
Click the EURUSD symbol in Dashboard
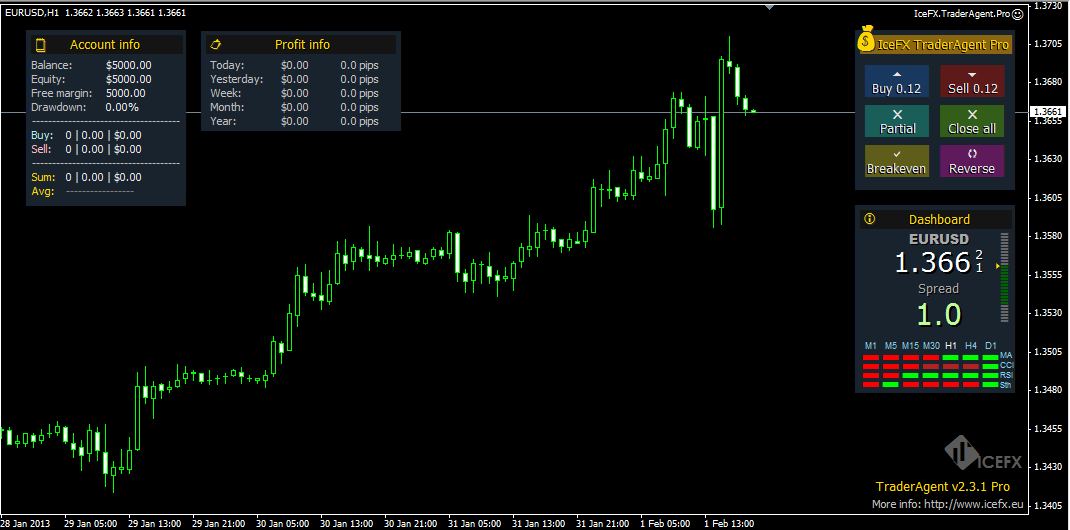click(939, 239)
